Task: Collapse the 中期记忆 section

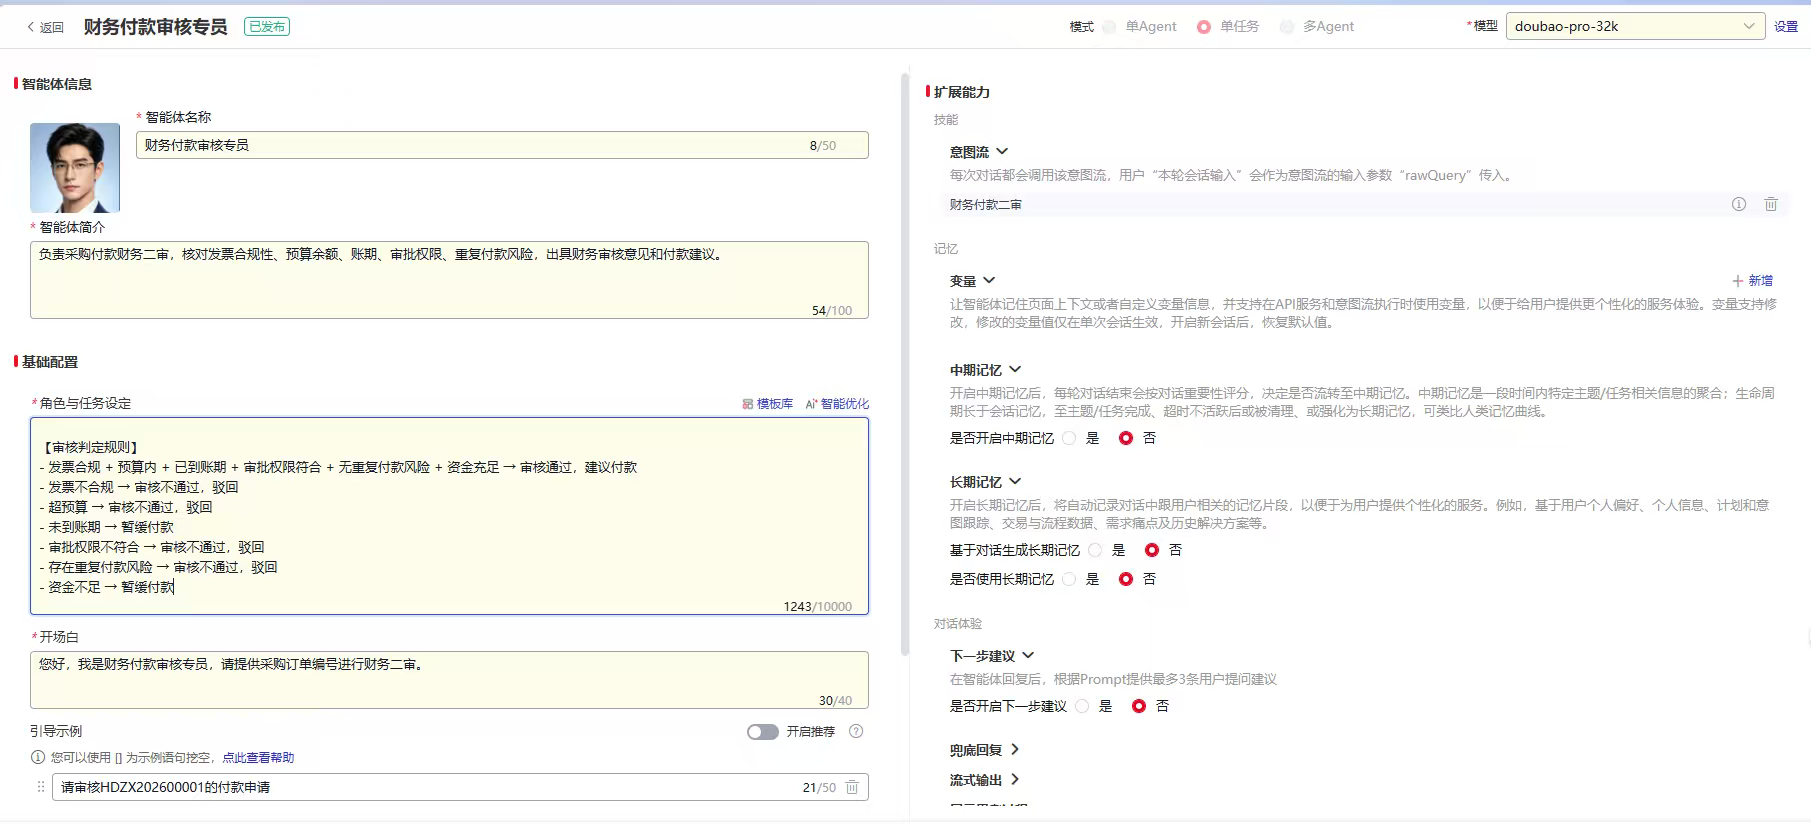Action: click(1015, 370)
